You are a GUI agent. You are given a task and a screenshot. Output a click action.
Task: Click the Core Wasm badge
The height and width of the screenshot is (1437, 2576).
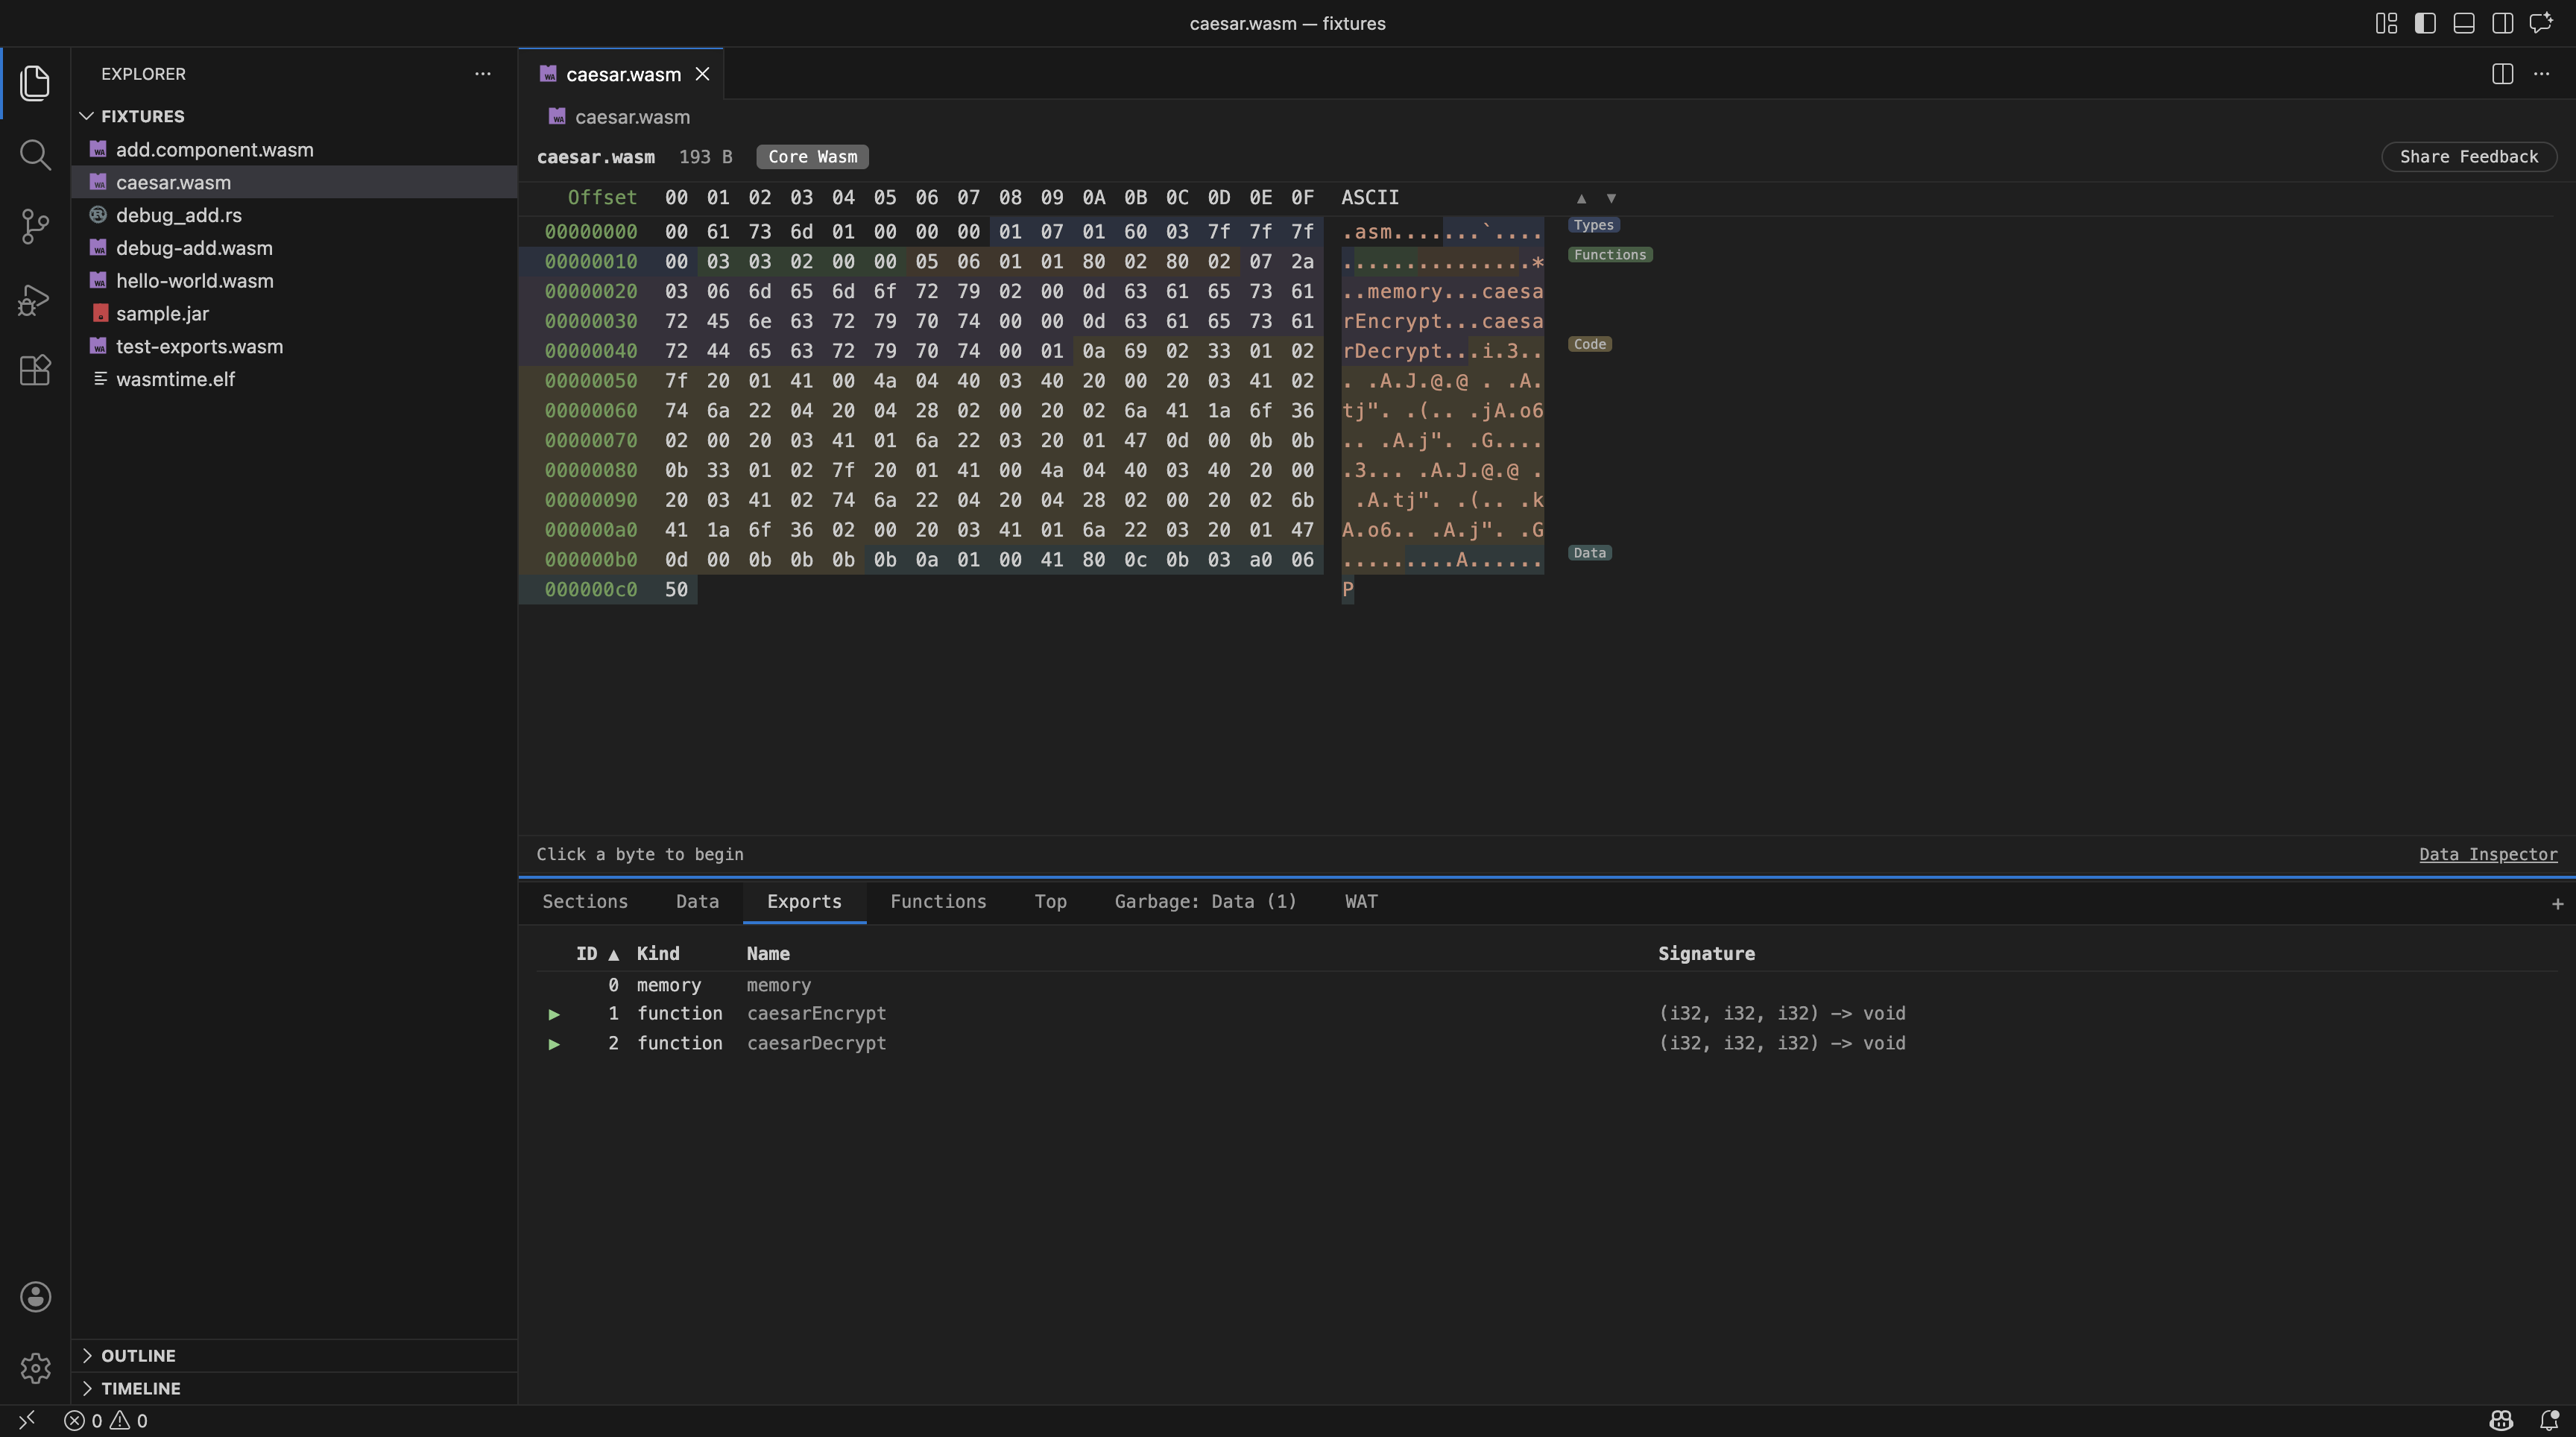click(x=812, y=157)
